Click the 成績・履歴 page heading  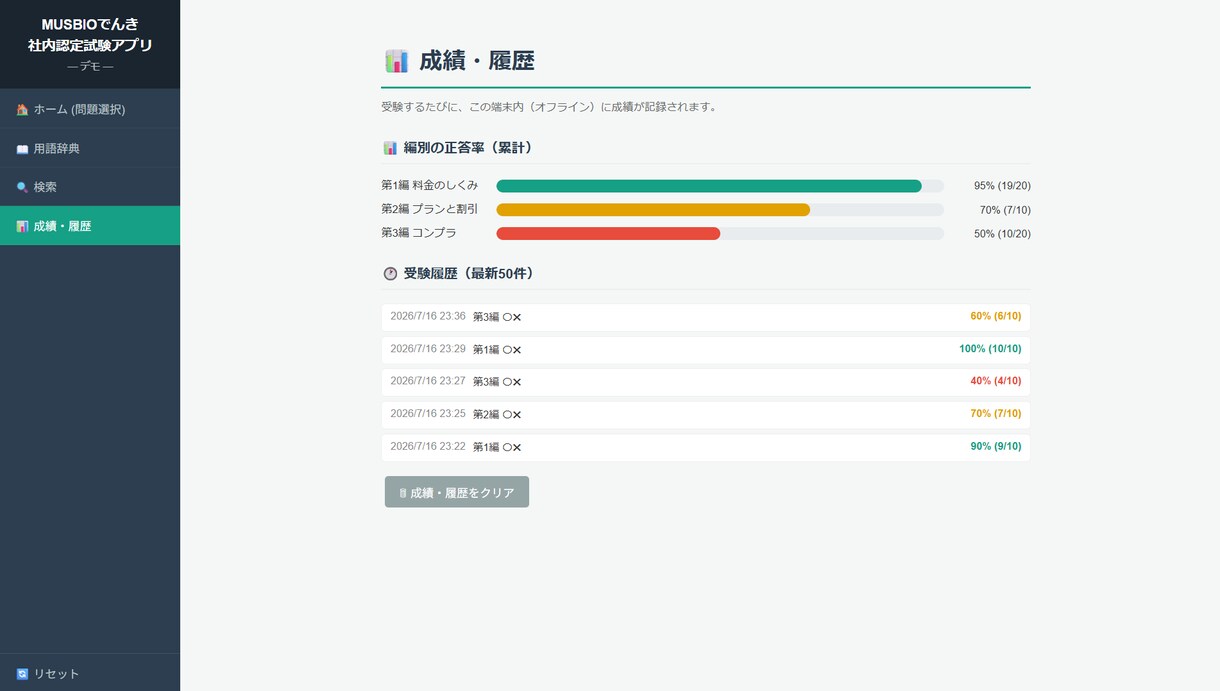pyautogui.click(x=477, y=61)
